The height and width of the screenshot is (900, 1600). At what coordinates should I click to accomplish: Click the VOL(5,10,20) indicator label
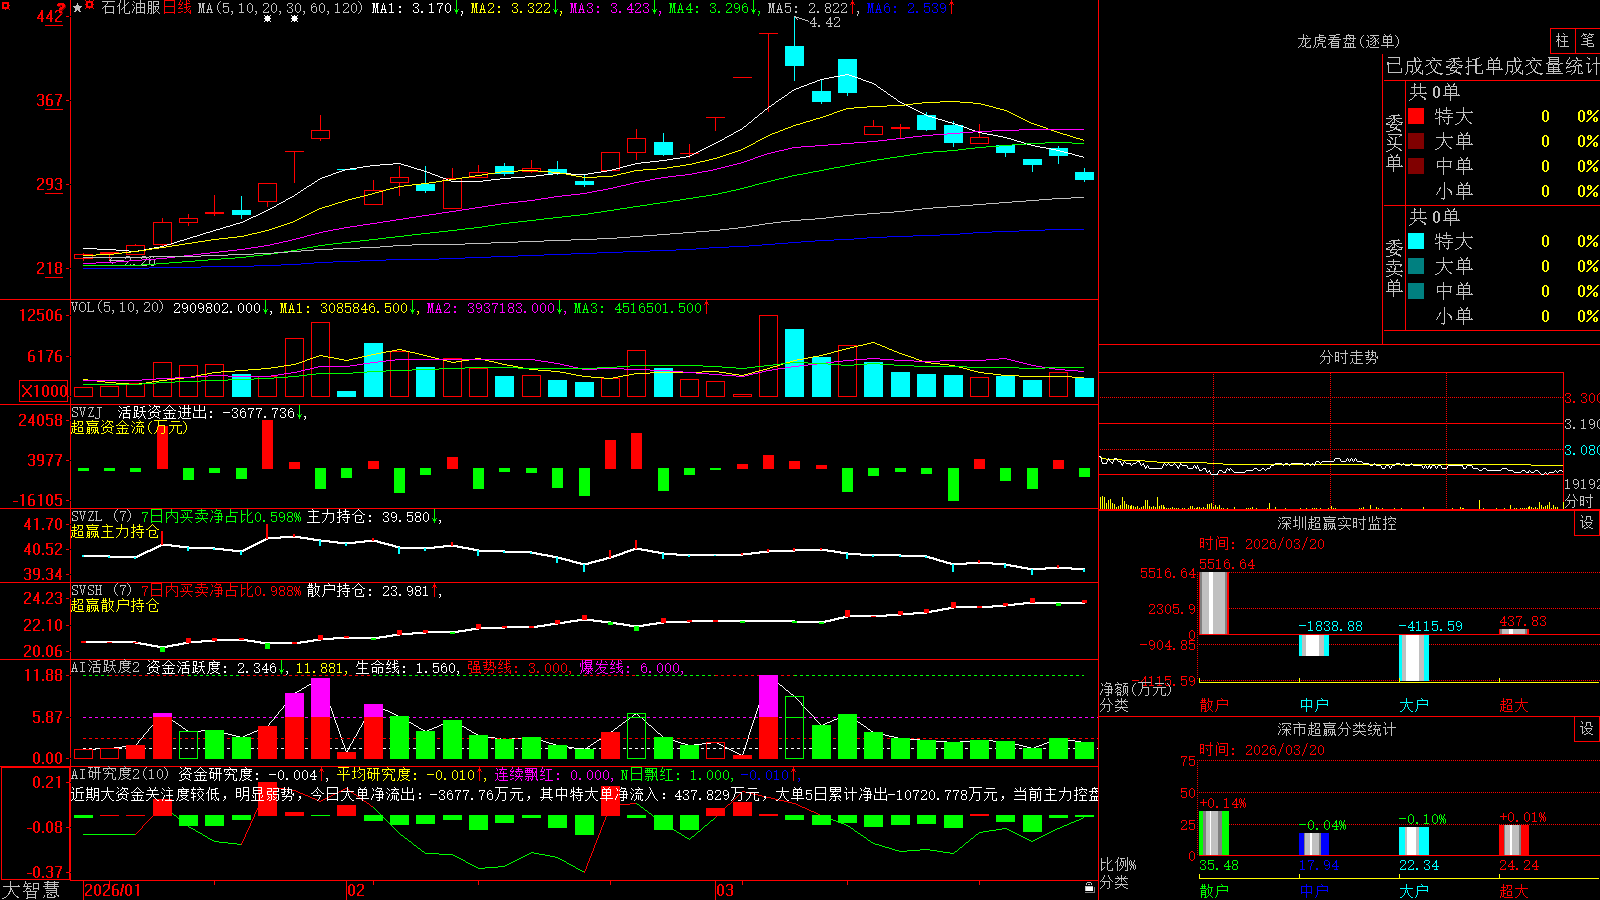click(x=117, y=307)
